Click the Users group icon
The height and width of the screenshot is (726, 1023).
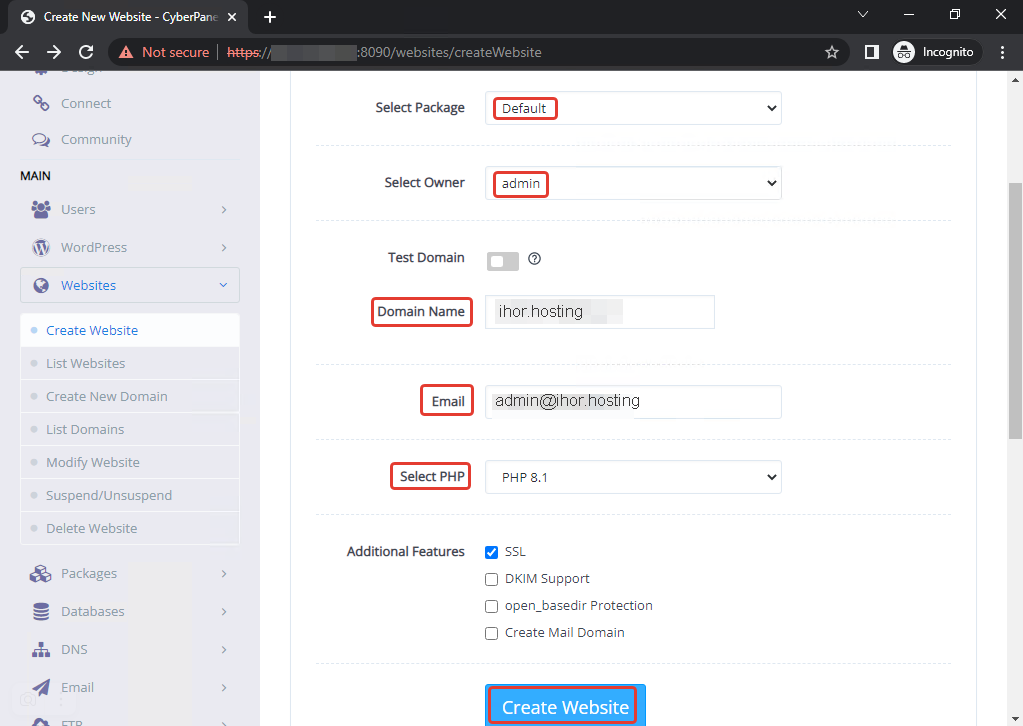coord(41,209)
